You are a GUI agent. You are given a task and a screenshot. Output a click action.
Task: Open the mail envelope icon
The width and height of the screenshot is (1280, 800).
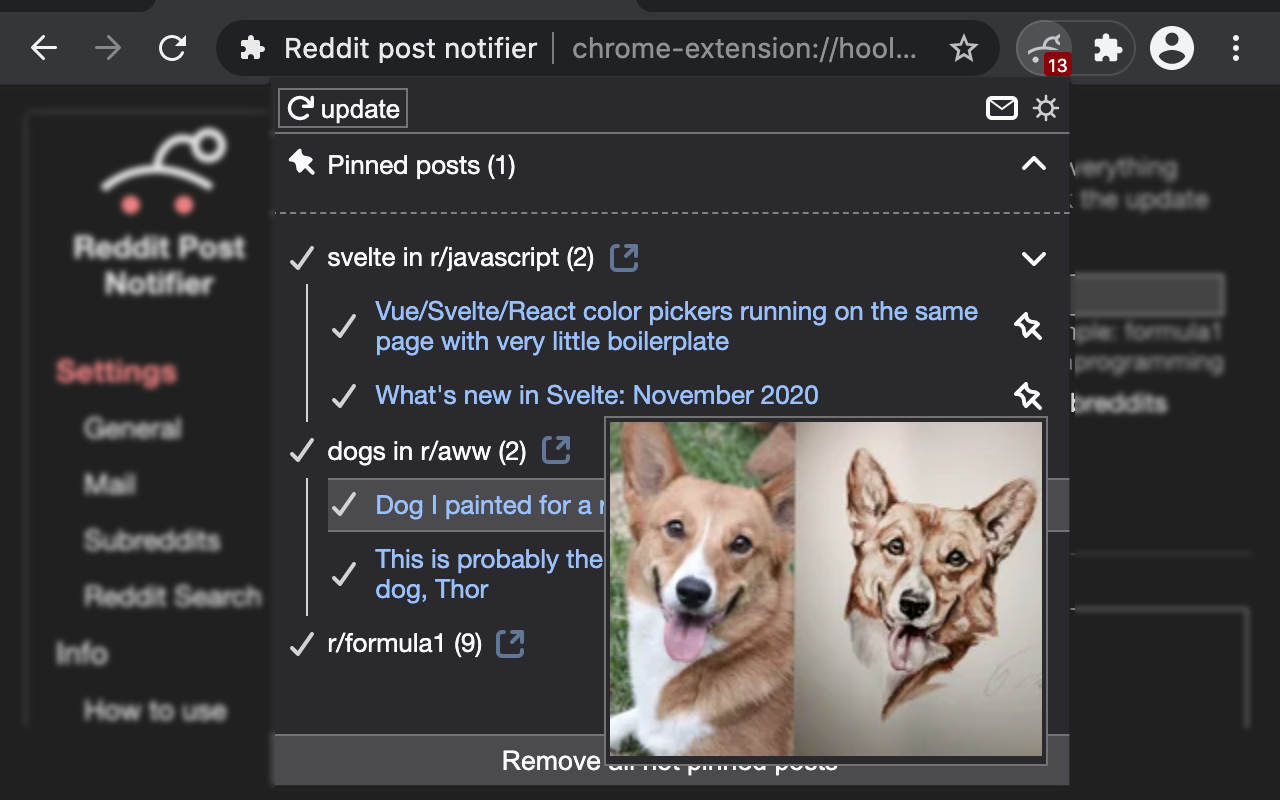(1002, 108)
